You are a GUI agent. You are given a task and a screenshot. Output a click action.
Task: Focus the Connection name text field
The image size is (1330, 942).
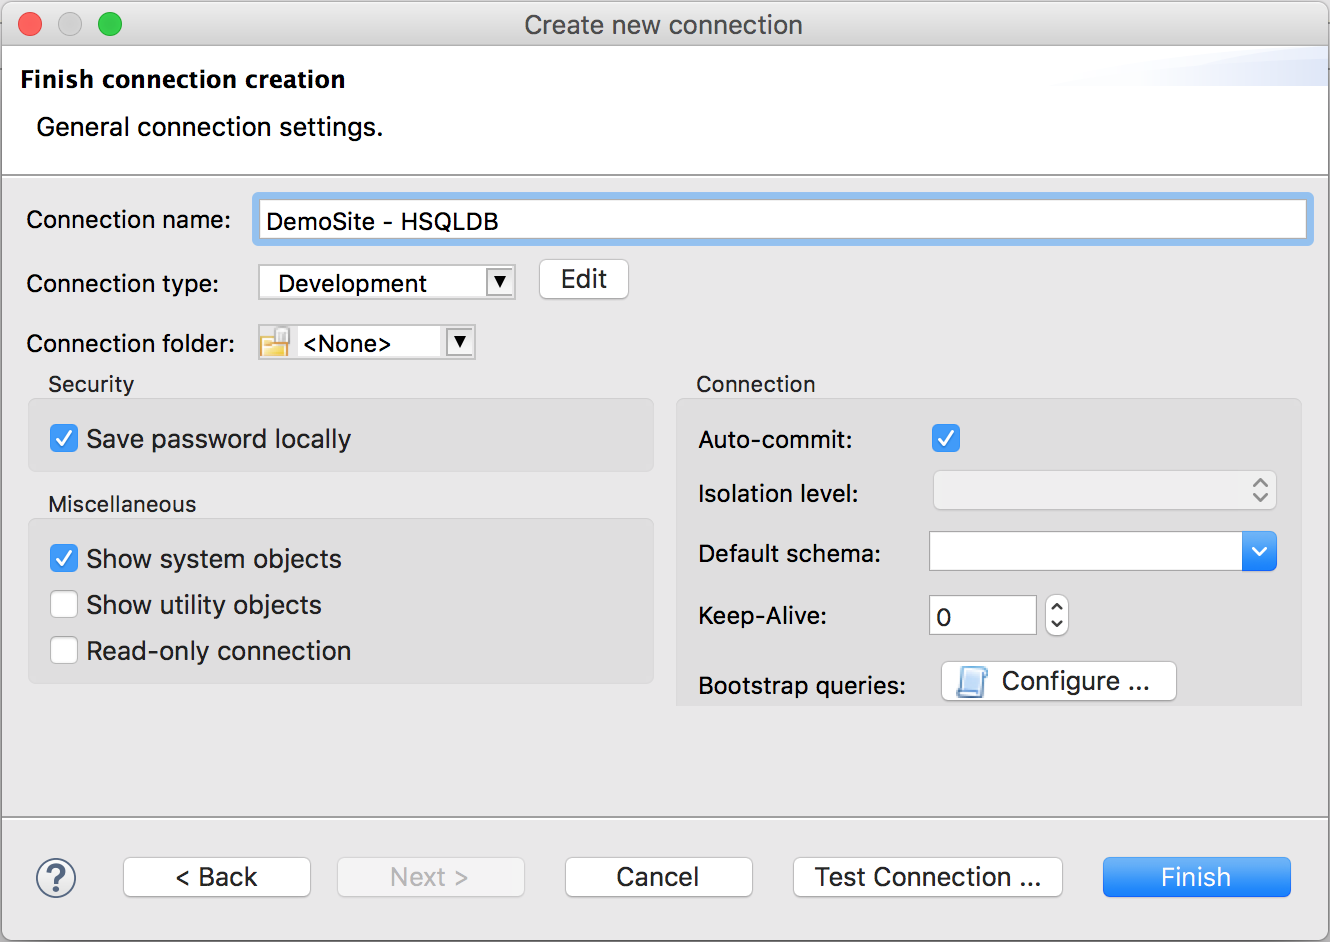tap(782, 221)
